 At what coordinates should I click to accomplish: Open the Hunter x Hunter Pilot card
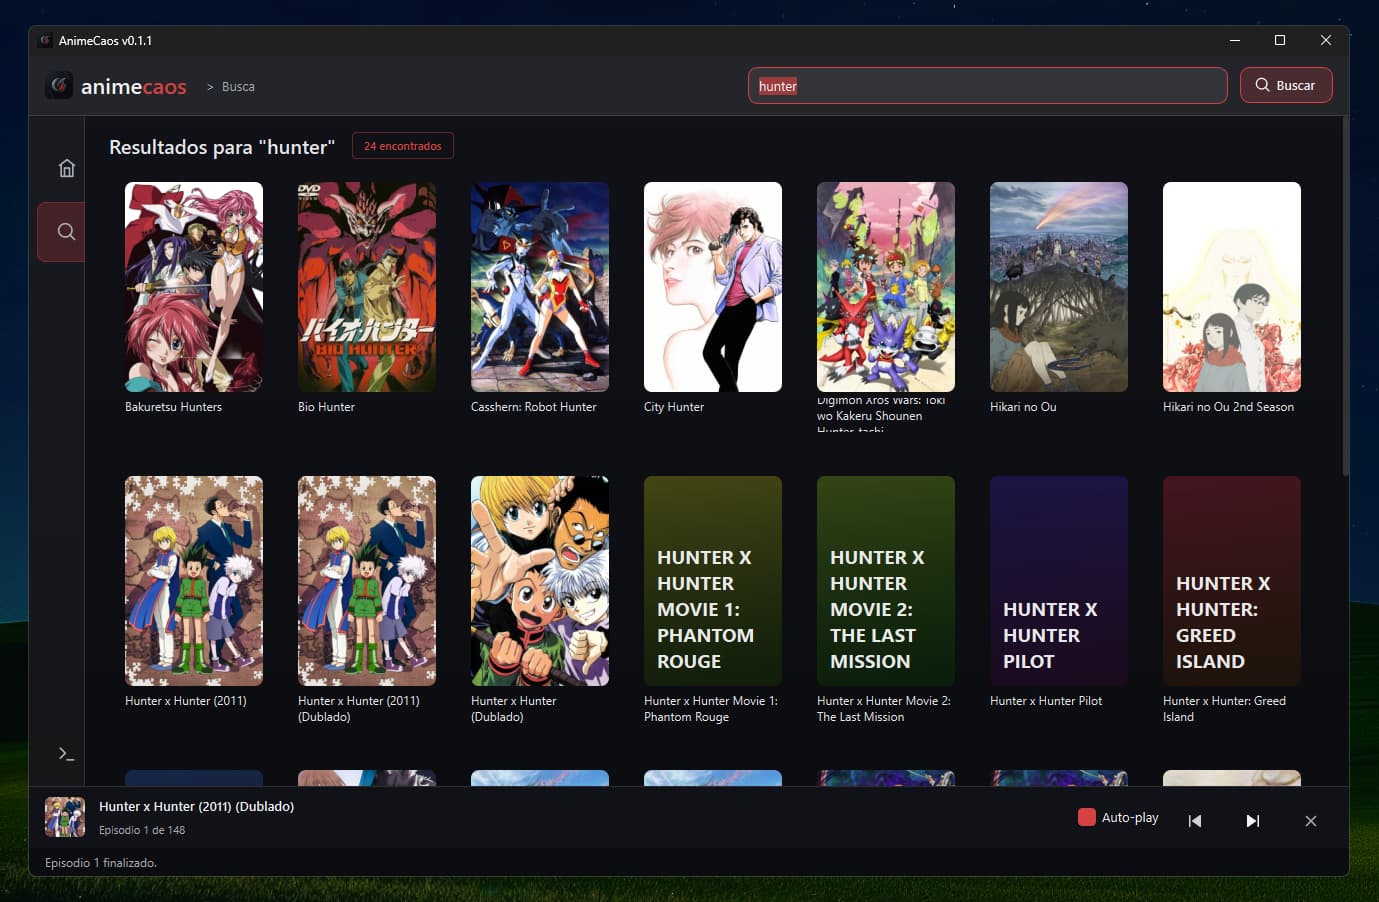(x=1058, y=580)
